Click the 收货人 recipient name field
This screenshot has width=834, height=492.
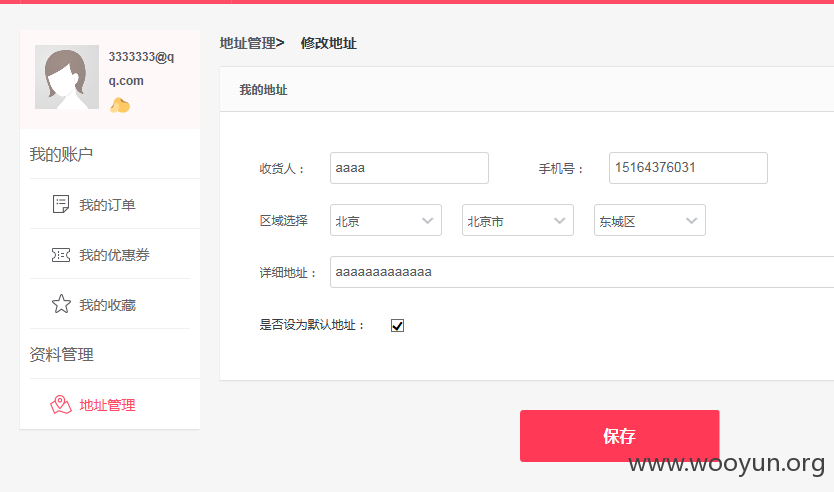coord(409,168)
